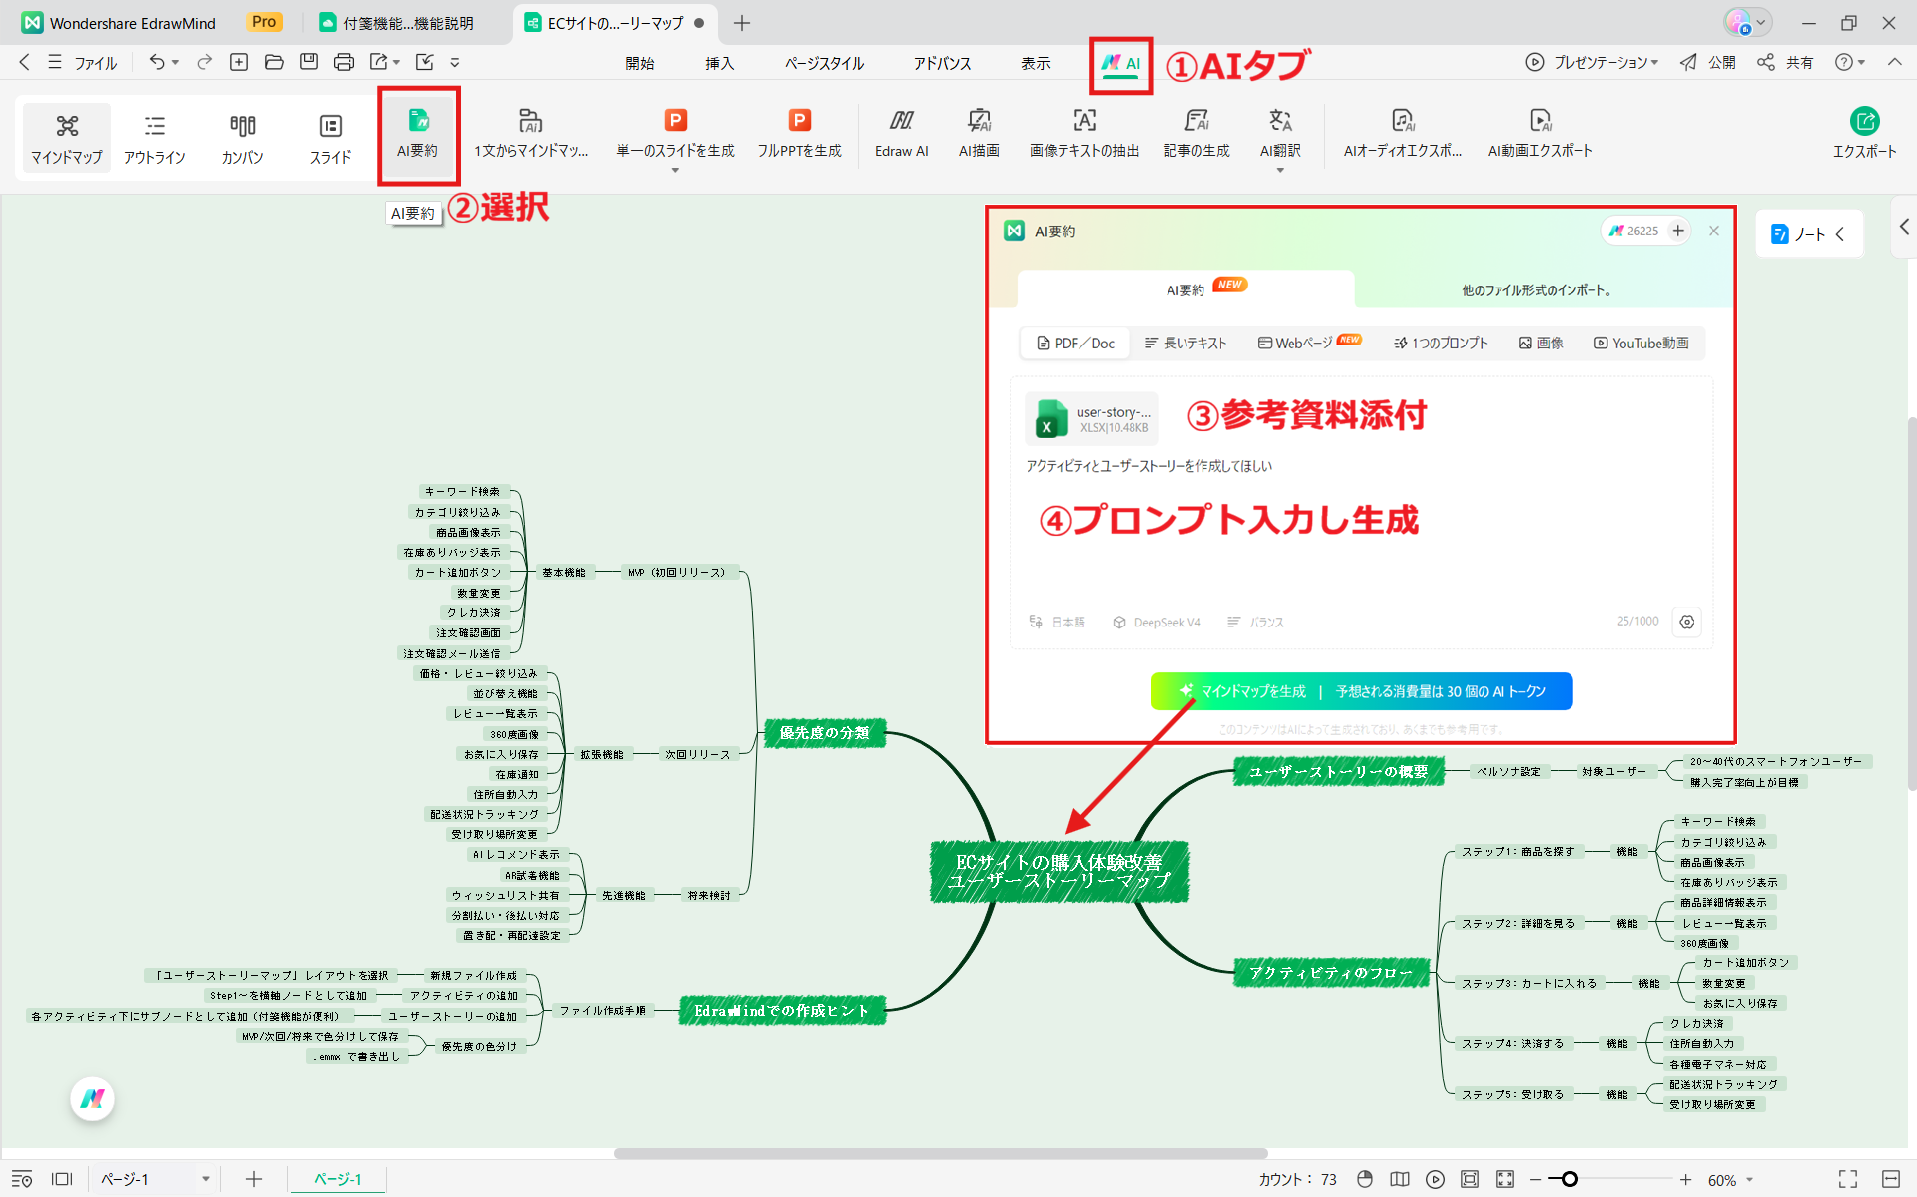This screenshot has width=1917, height=1197.
Task: Open the ページスタイル ribbon tab
Action: (825, 63)
